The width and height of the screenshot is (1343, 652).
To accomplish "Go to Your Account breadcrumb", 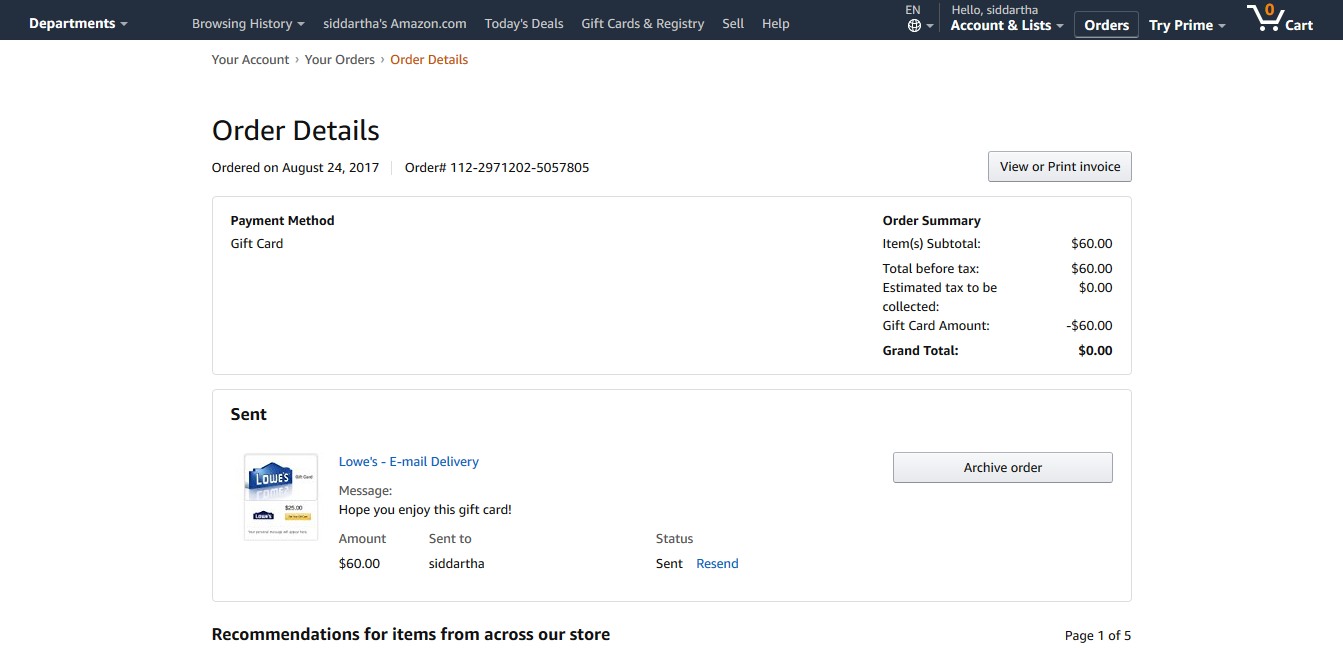I will 250,60.
